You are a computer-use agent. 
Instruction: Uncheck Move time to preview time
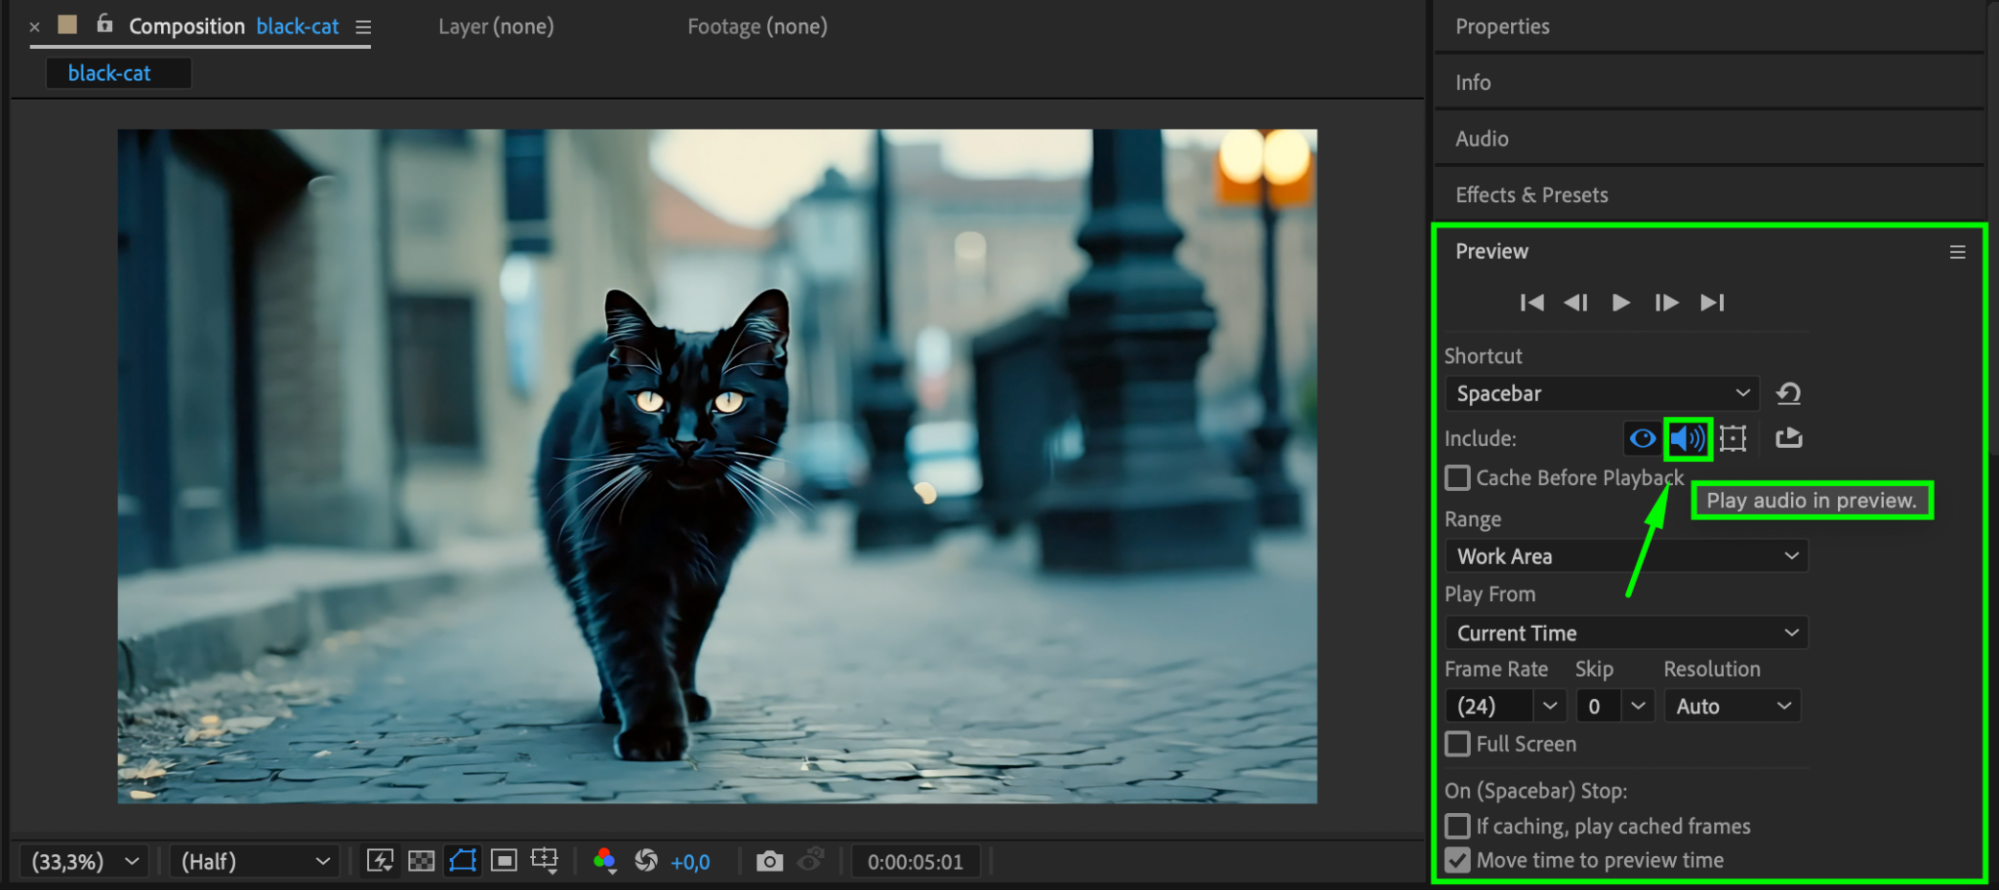(1458, 860)
